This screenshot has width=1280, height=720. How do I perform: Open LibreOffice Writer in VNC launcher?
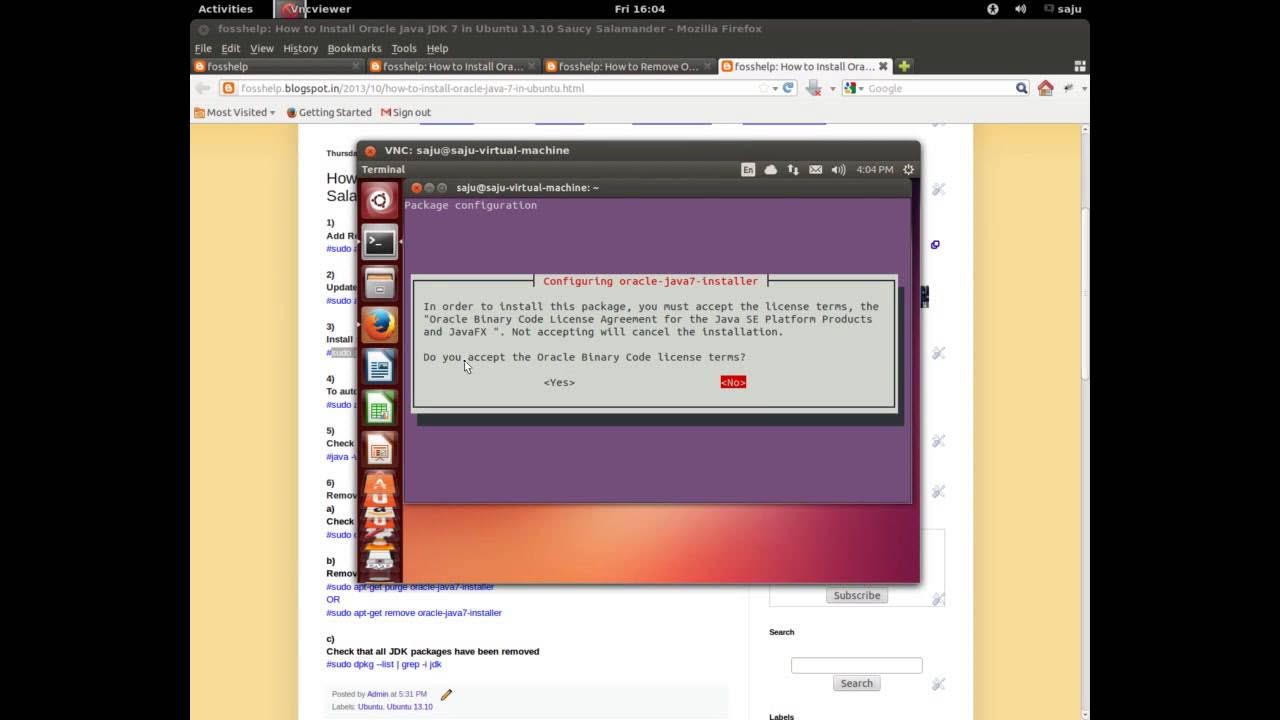380,367
